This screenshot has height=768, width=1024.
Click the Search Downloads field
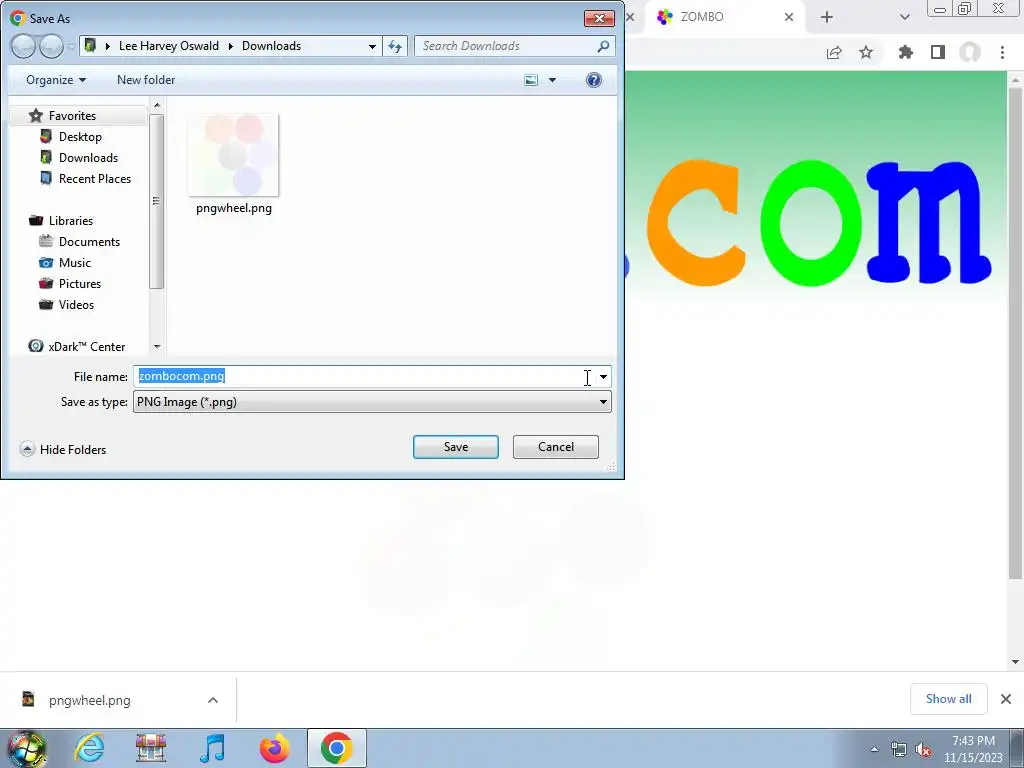pyautogui.click(x=506, y=46)
